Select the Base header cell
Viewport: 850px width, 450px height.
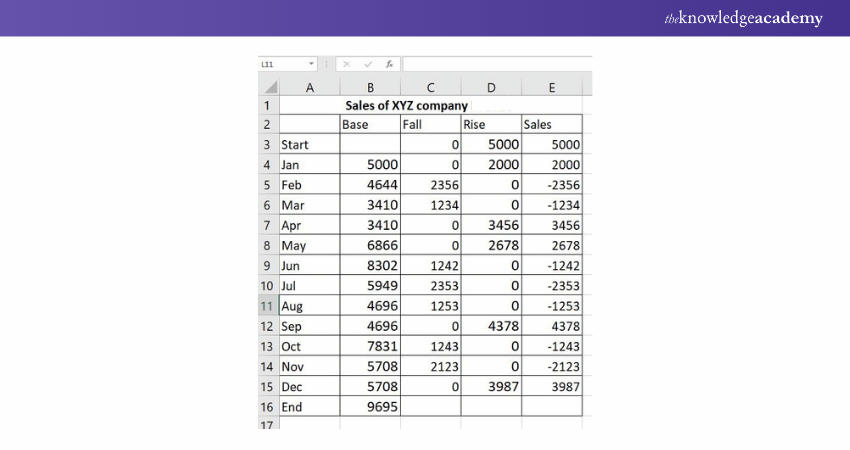(x=370, y=125)
